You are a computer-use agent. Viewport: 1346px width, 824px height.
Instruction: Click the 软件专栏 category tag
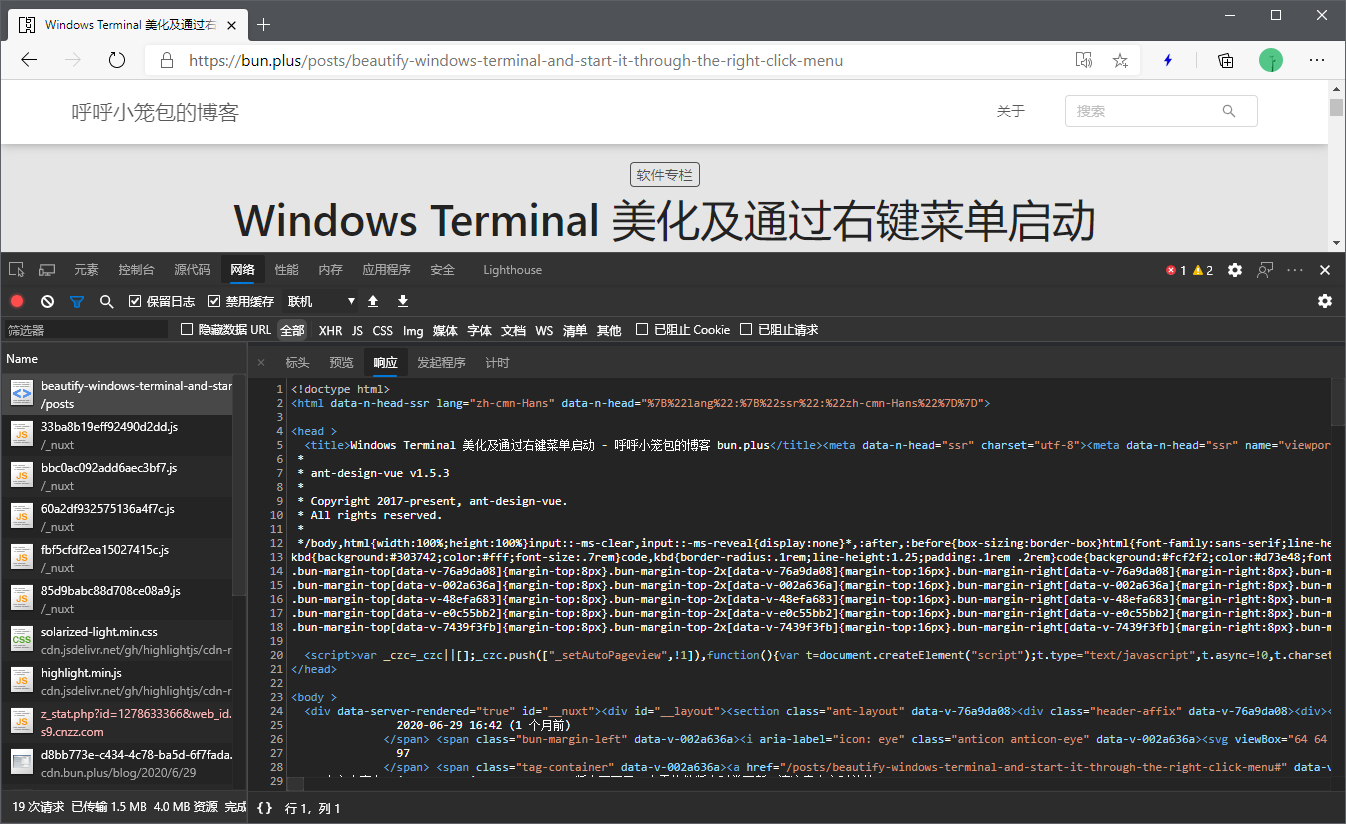pos(665,175)
